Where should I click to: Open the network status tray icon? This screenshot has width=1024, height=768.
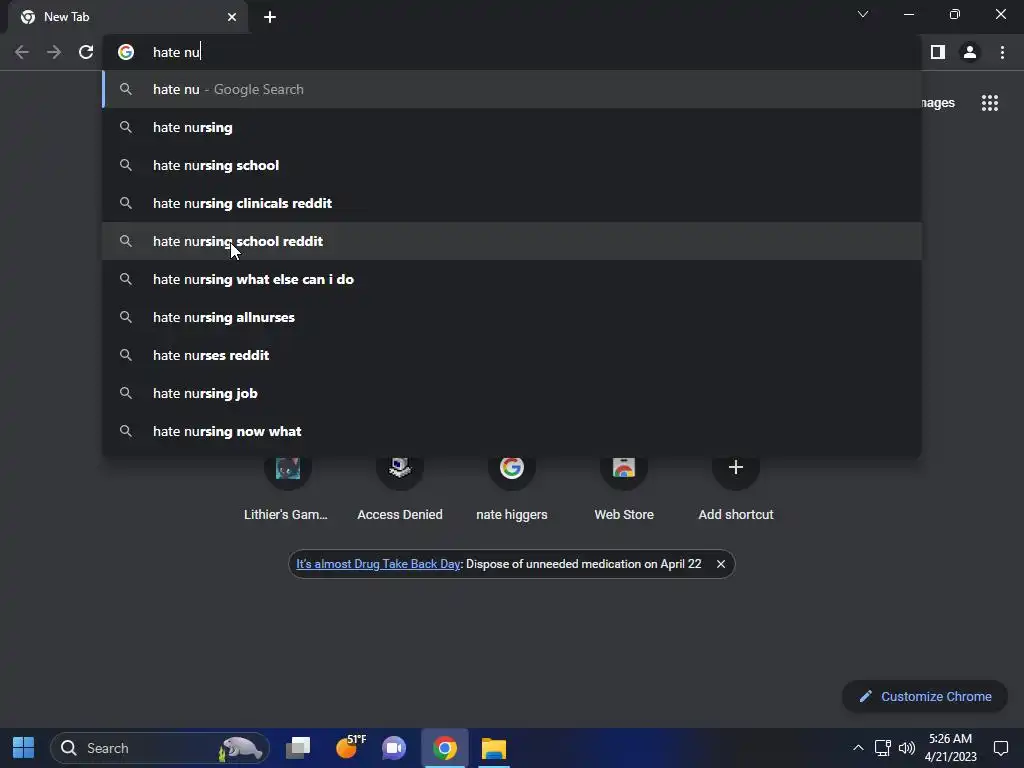[x=883, y=748]
